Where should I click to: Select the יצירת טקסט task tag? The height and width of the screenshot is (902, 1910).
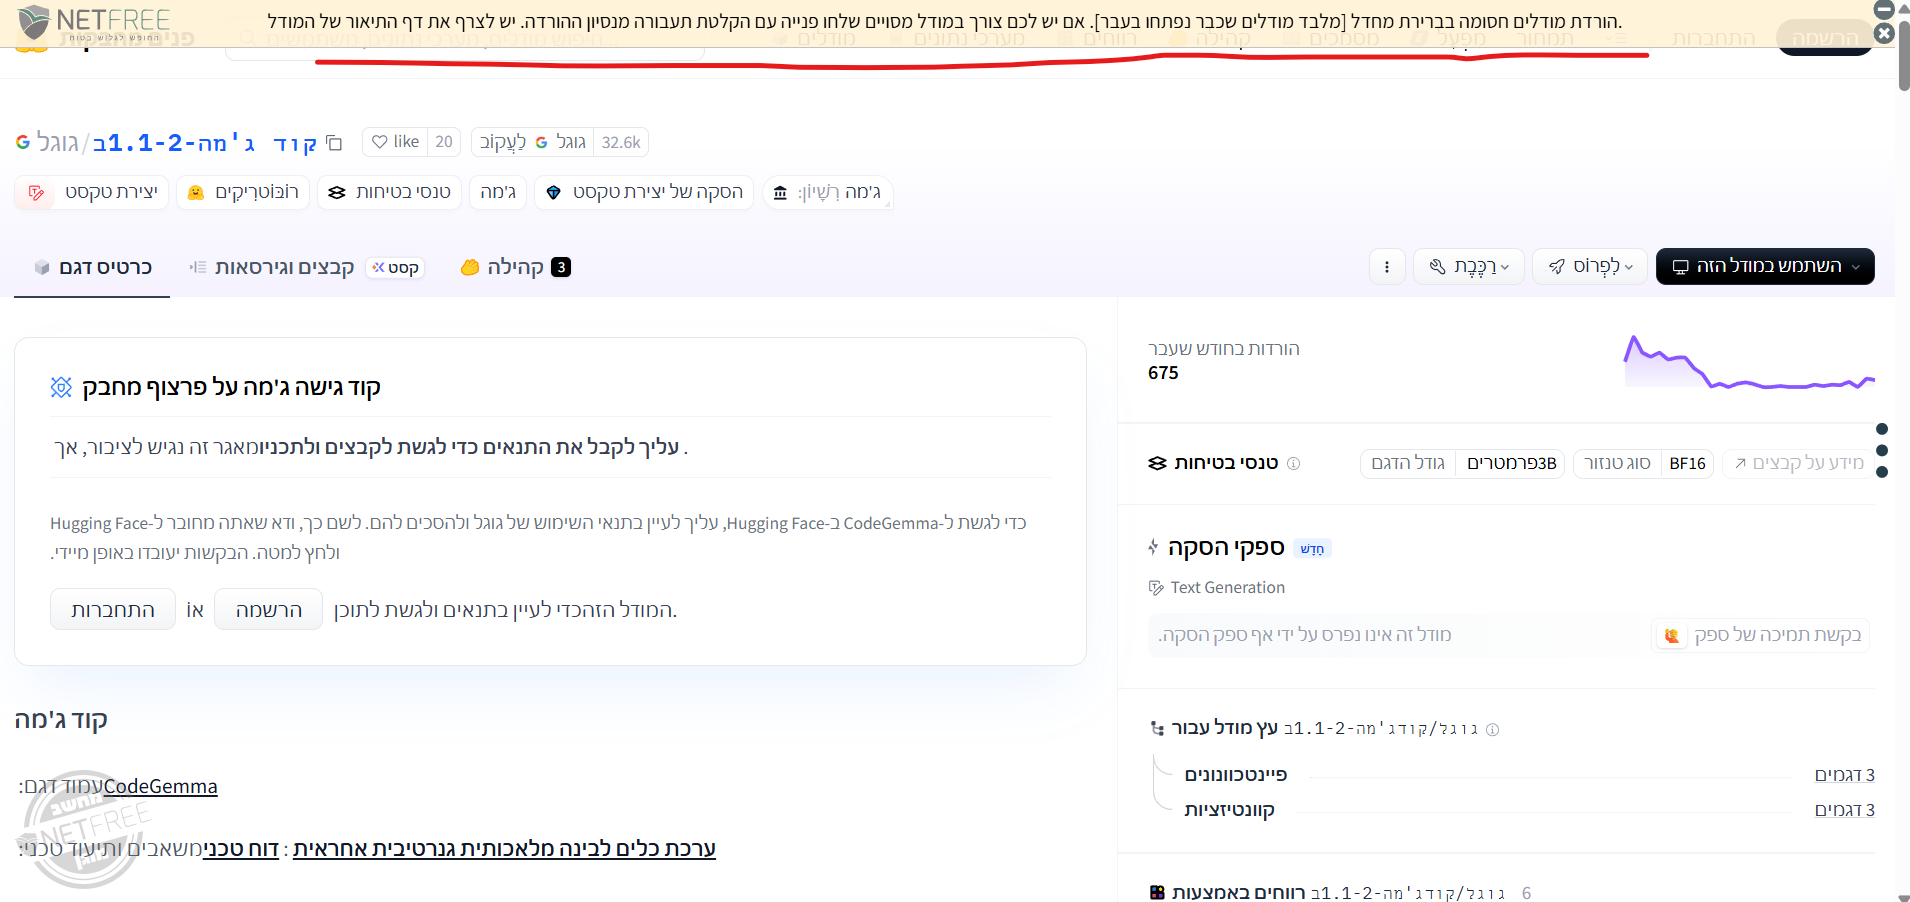click(x=91, y=192)
